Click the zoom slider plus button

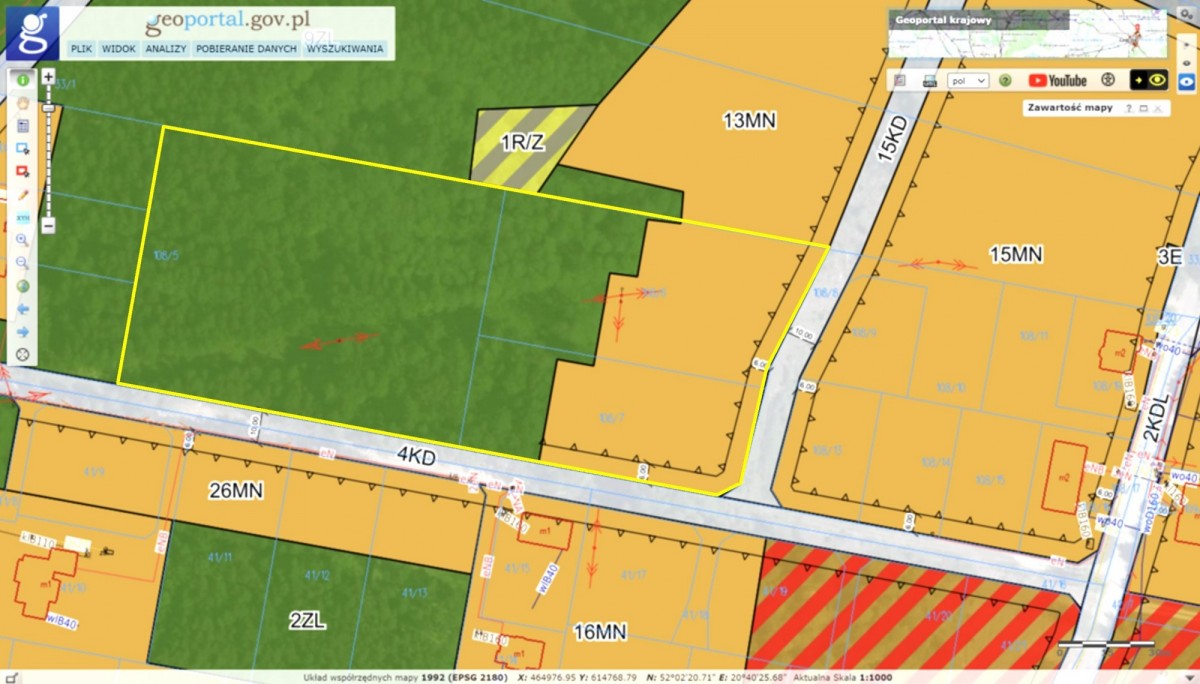48,76
